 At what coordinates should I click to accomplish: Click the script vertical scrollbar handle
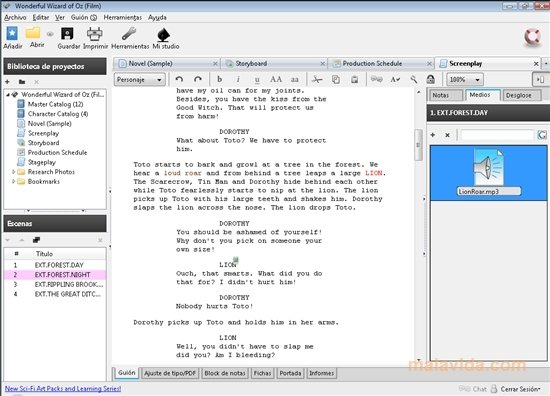coord(418,145)
